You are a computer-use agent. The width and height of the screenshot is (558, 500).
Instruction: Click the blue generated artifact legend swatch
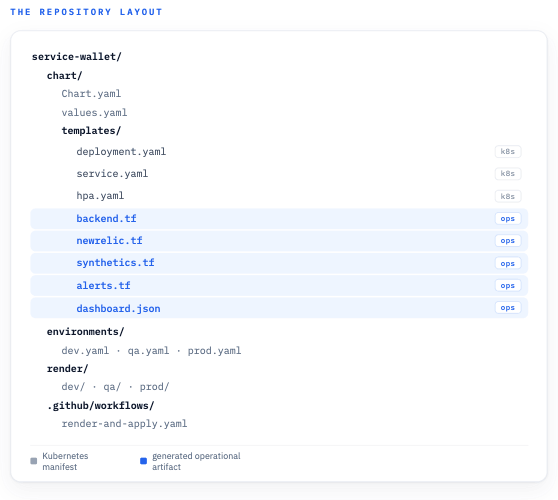point(143,461)
